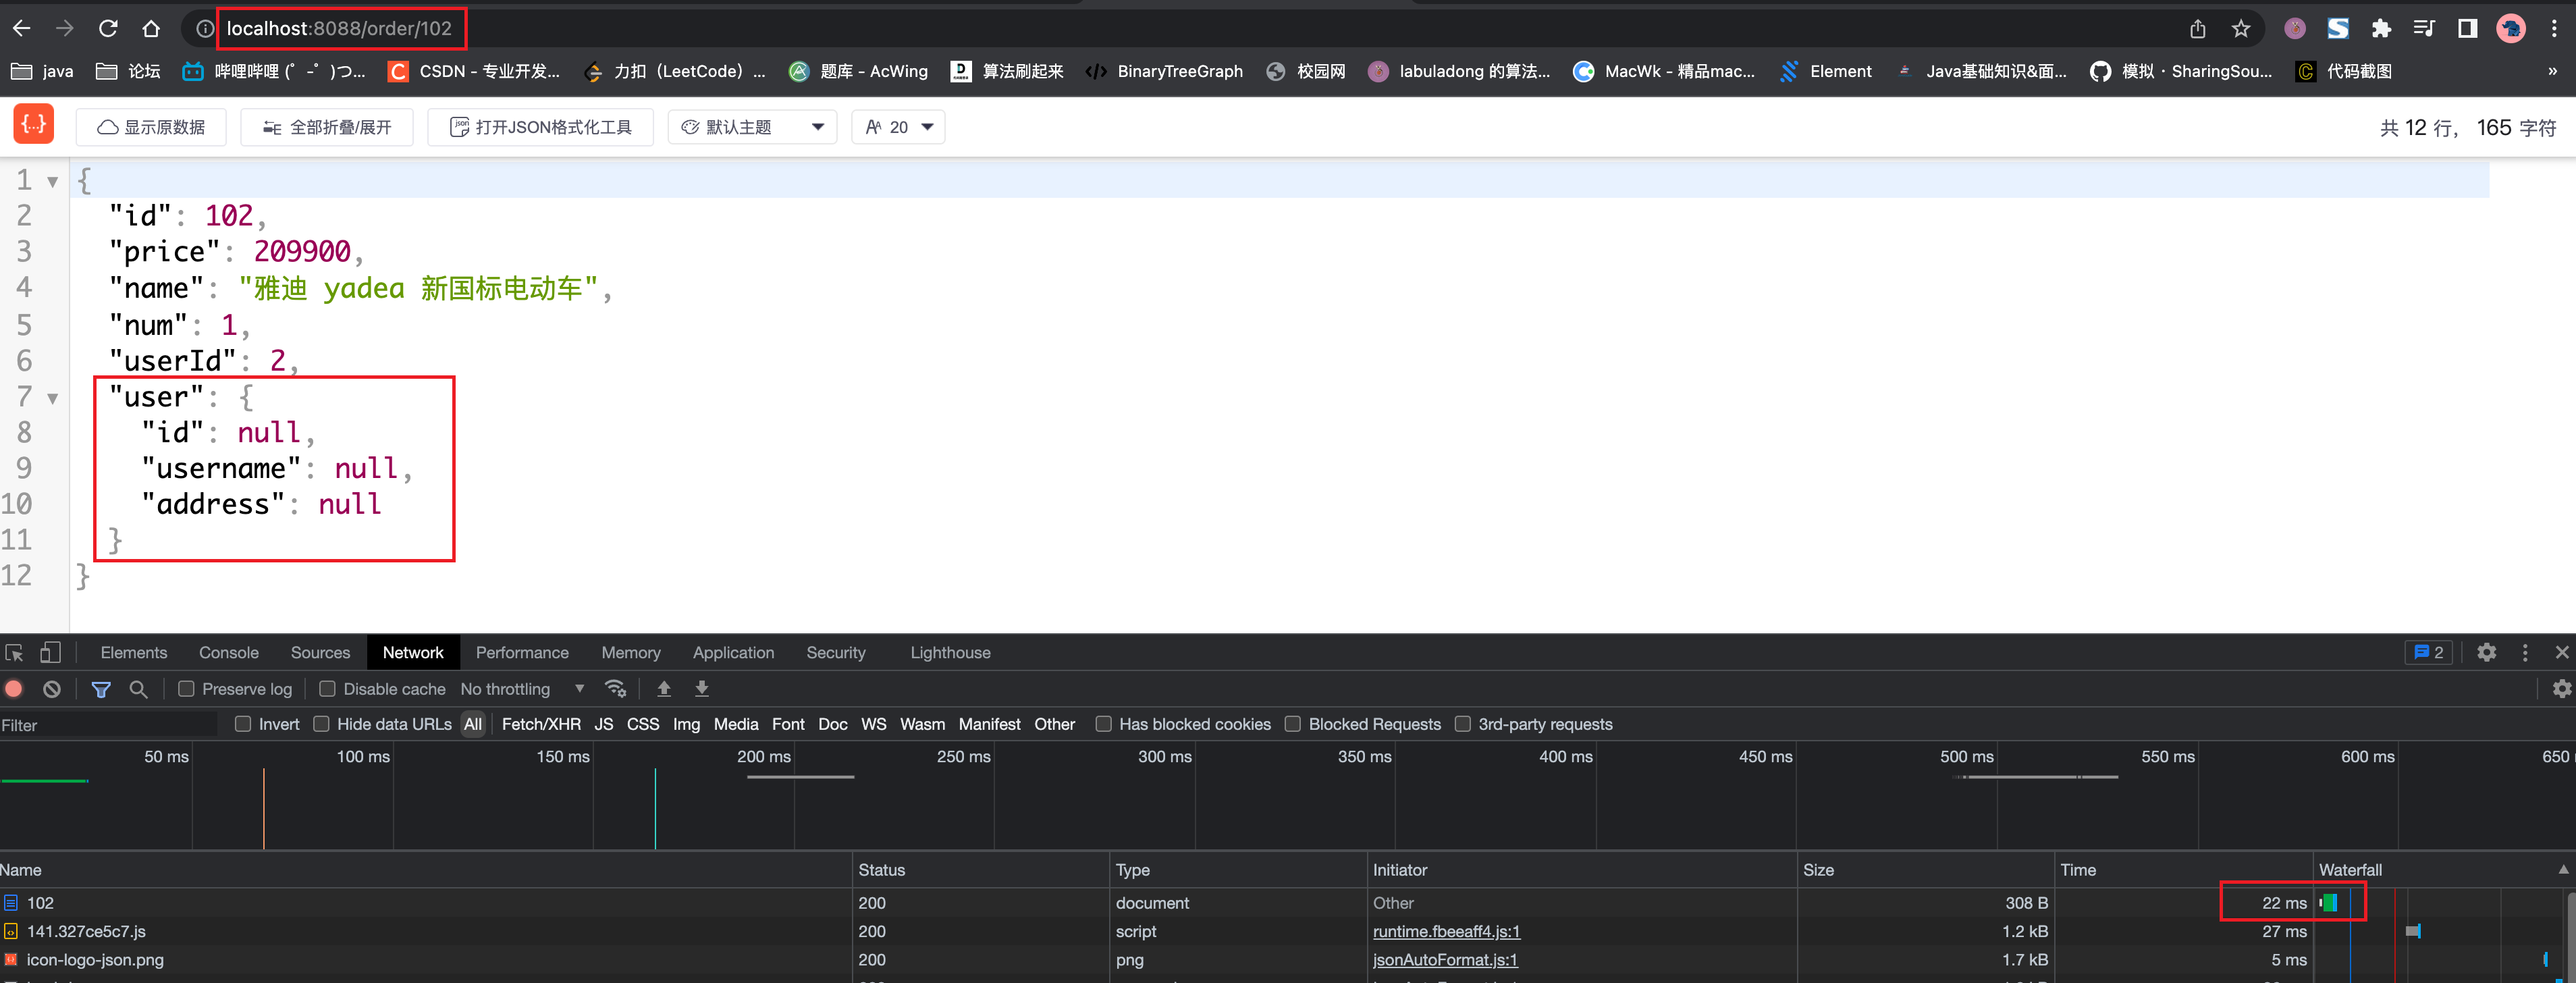This screenshot has height=983, width=2576.
Task: Check Hide data URLs
Action: pyautogui.click(x=321, y=724)
